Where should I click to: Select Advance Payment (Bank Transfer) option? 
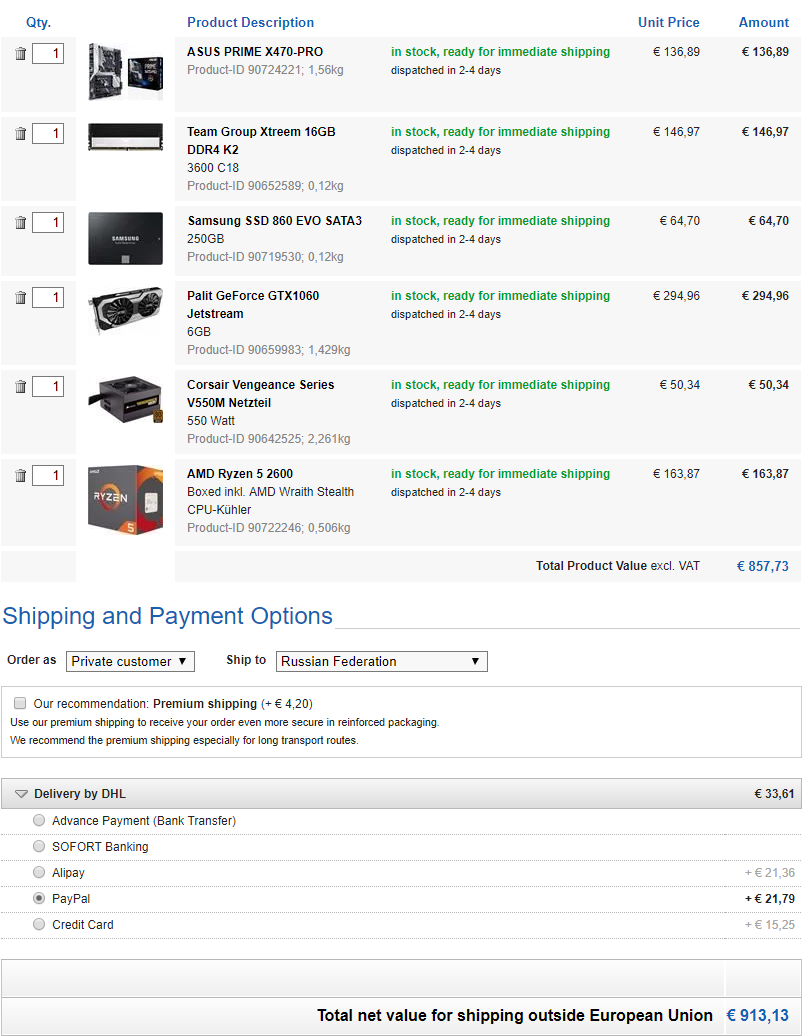[x=39, y=820]
